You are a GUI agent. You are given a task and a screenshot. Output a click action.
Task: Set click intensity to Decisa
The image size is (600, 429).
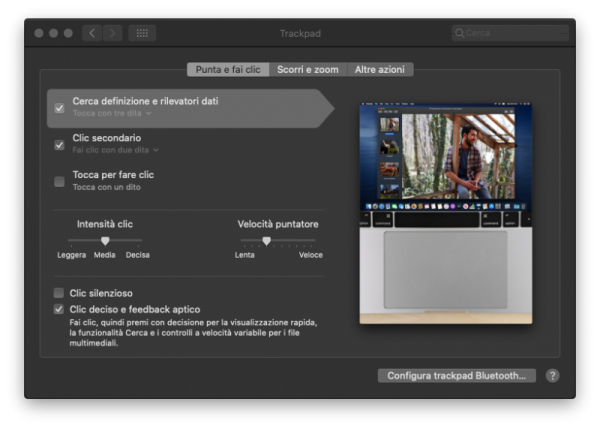click(138, 255)
